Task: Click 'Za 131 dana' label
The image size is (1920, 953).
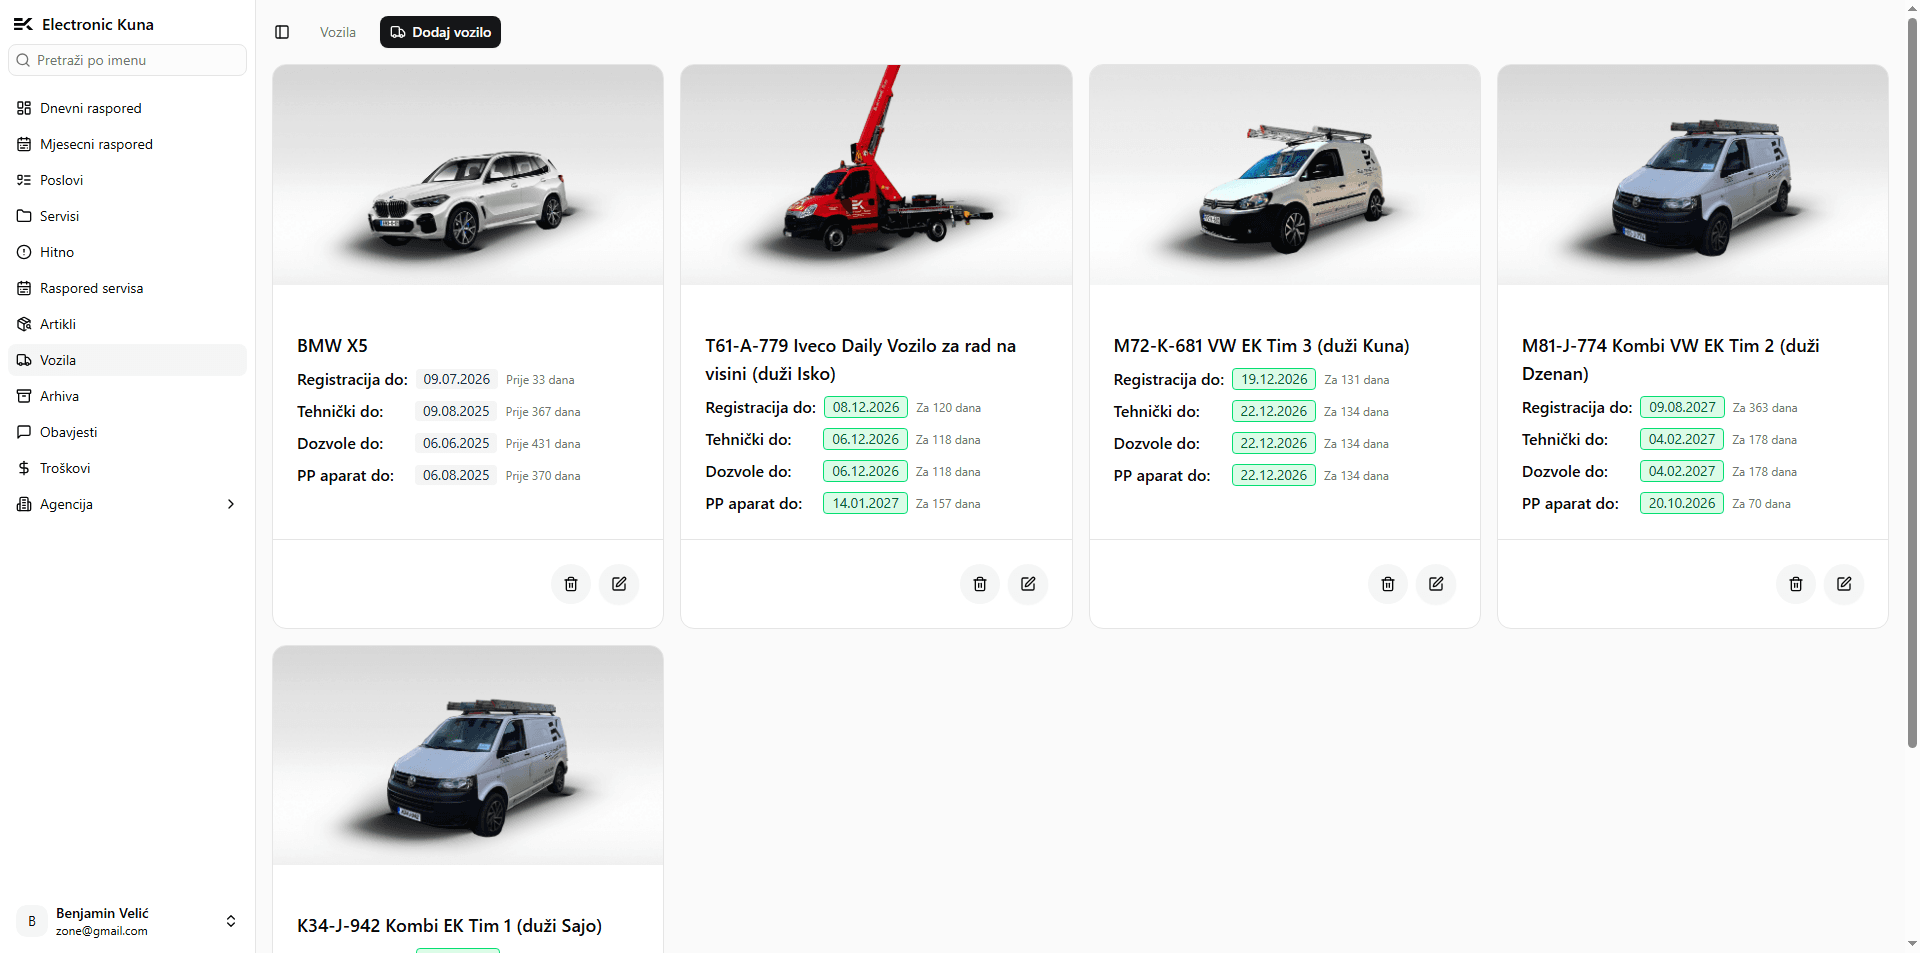Action: (1357, 380)
